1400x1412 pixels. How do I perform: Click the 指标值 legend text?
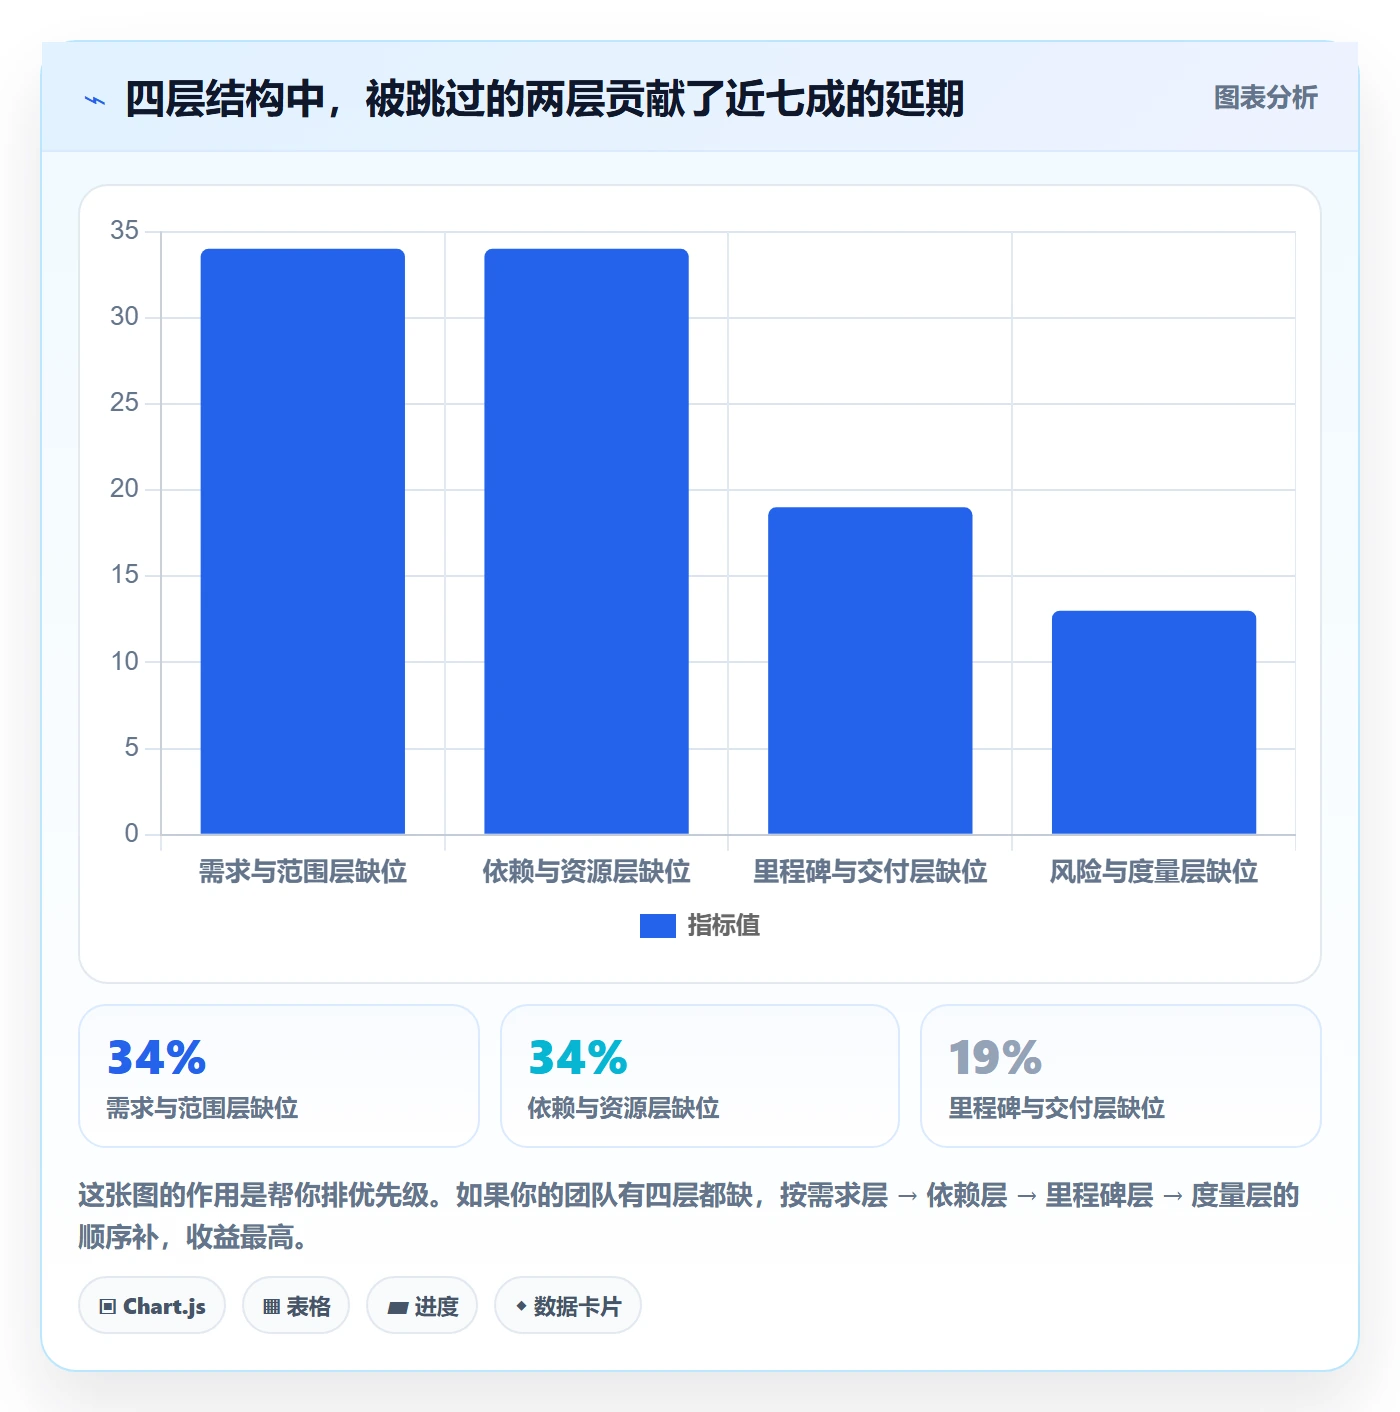[724, 926]
